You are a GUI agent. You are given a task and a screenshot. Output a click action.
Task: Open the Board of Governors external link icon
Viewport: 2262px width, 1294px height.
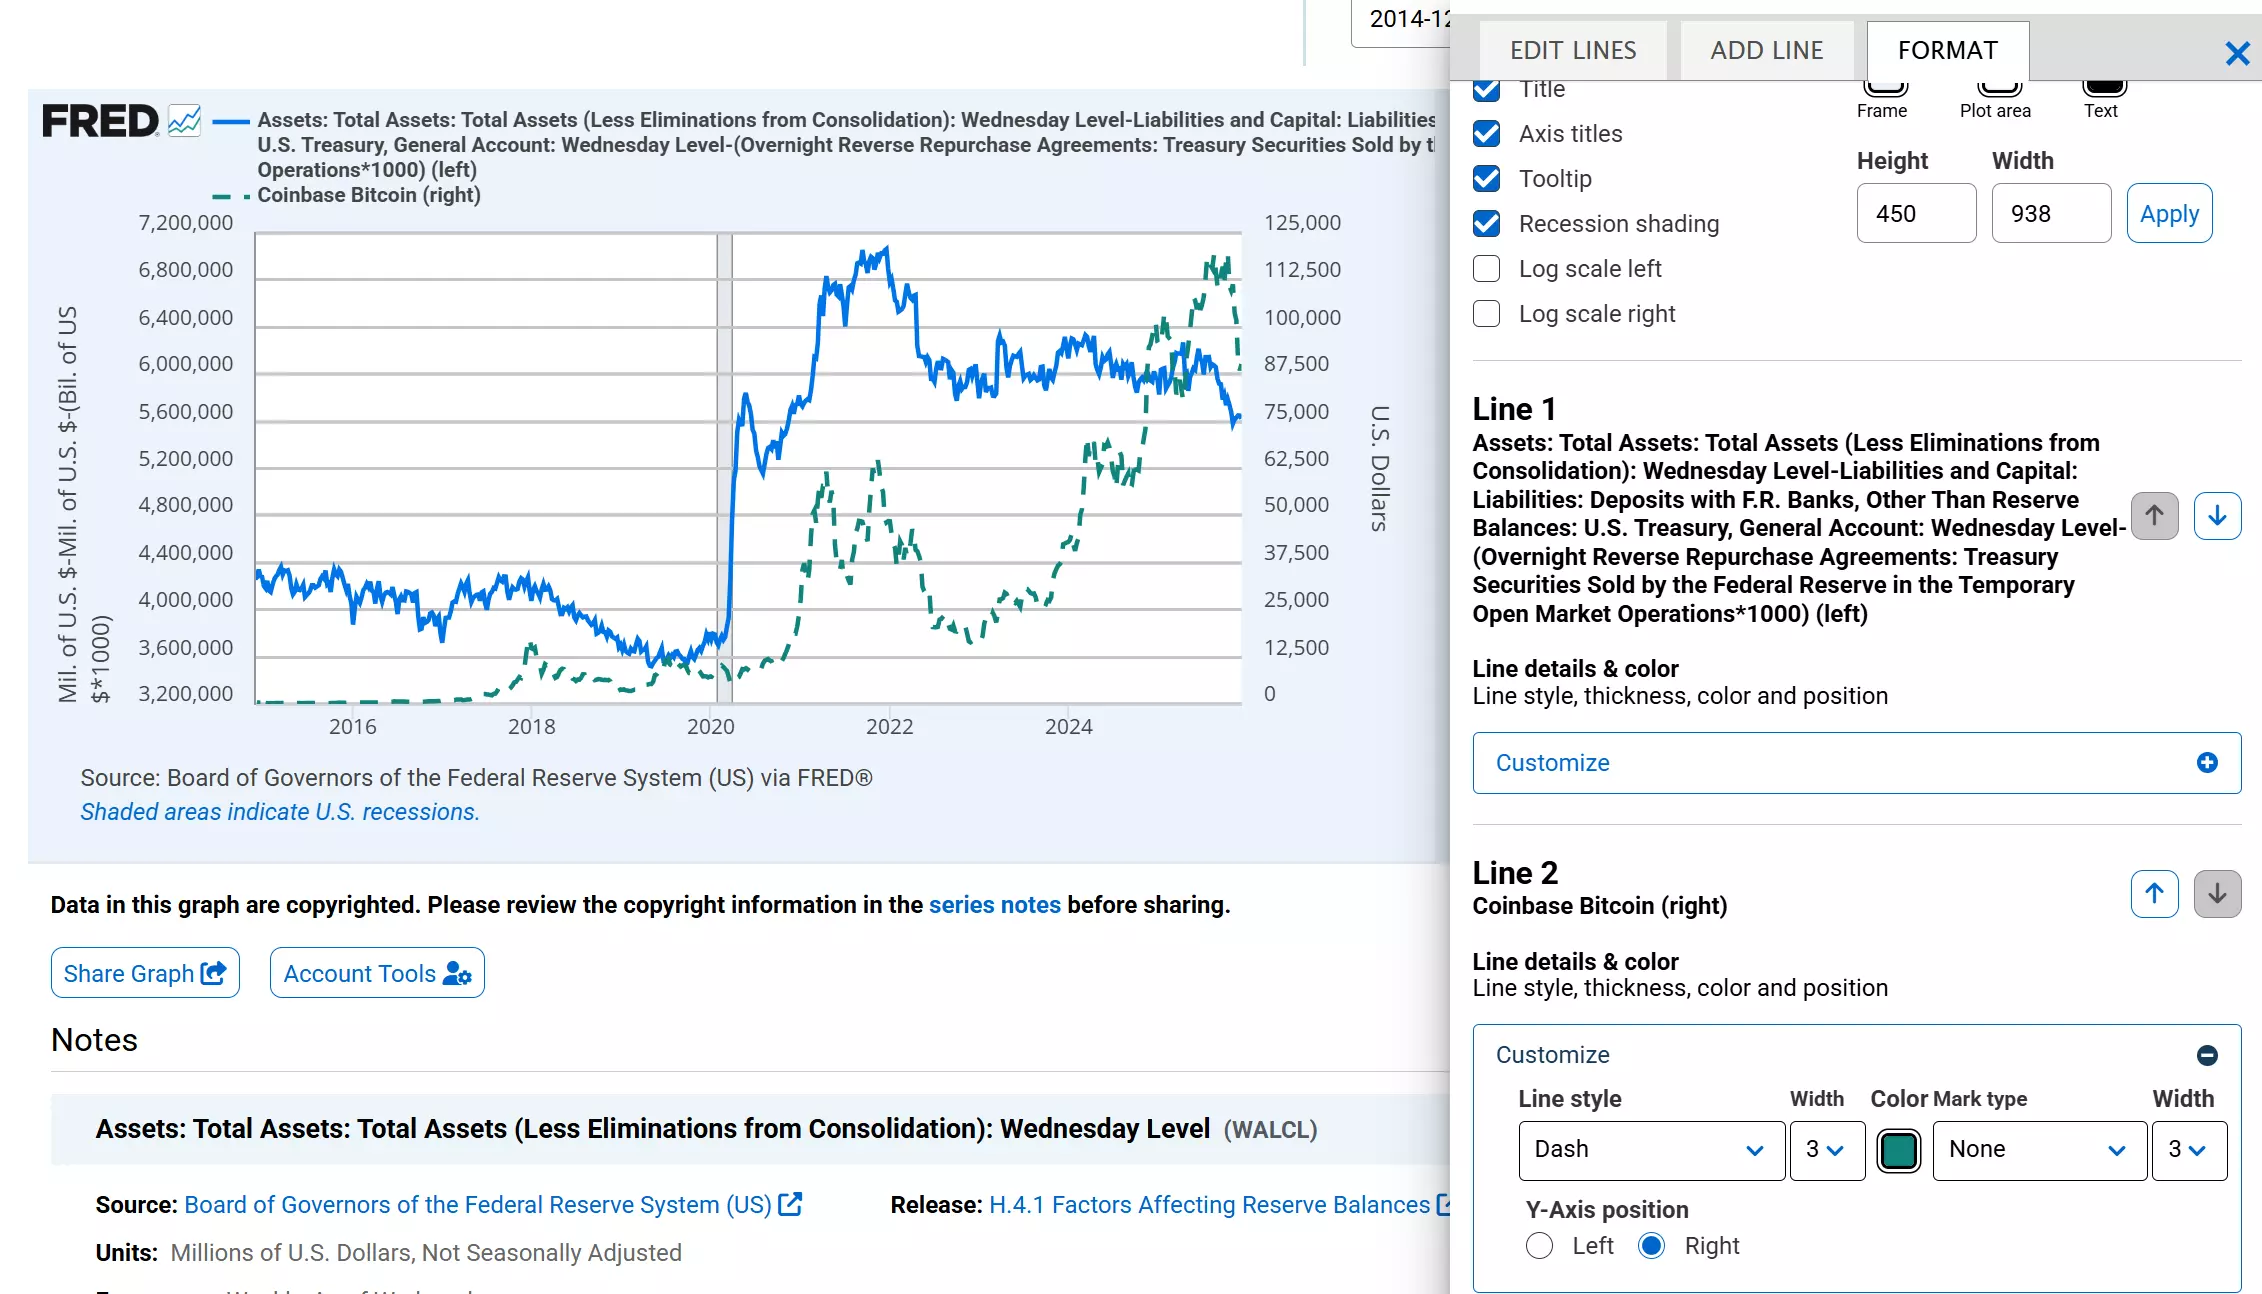(x=790, y=1204)
